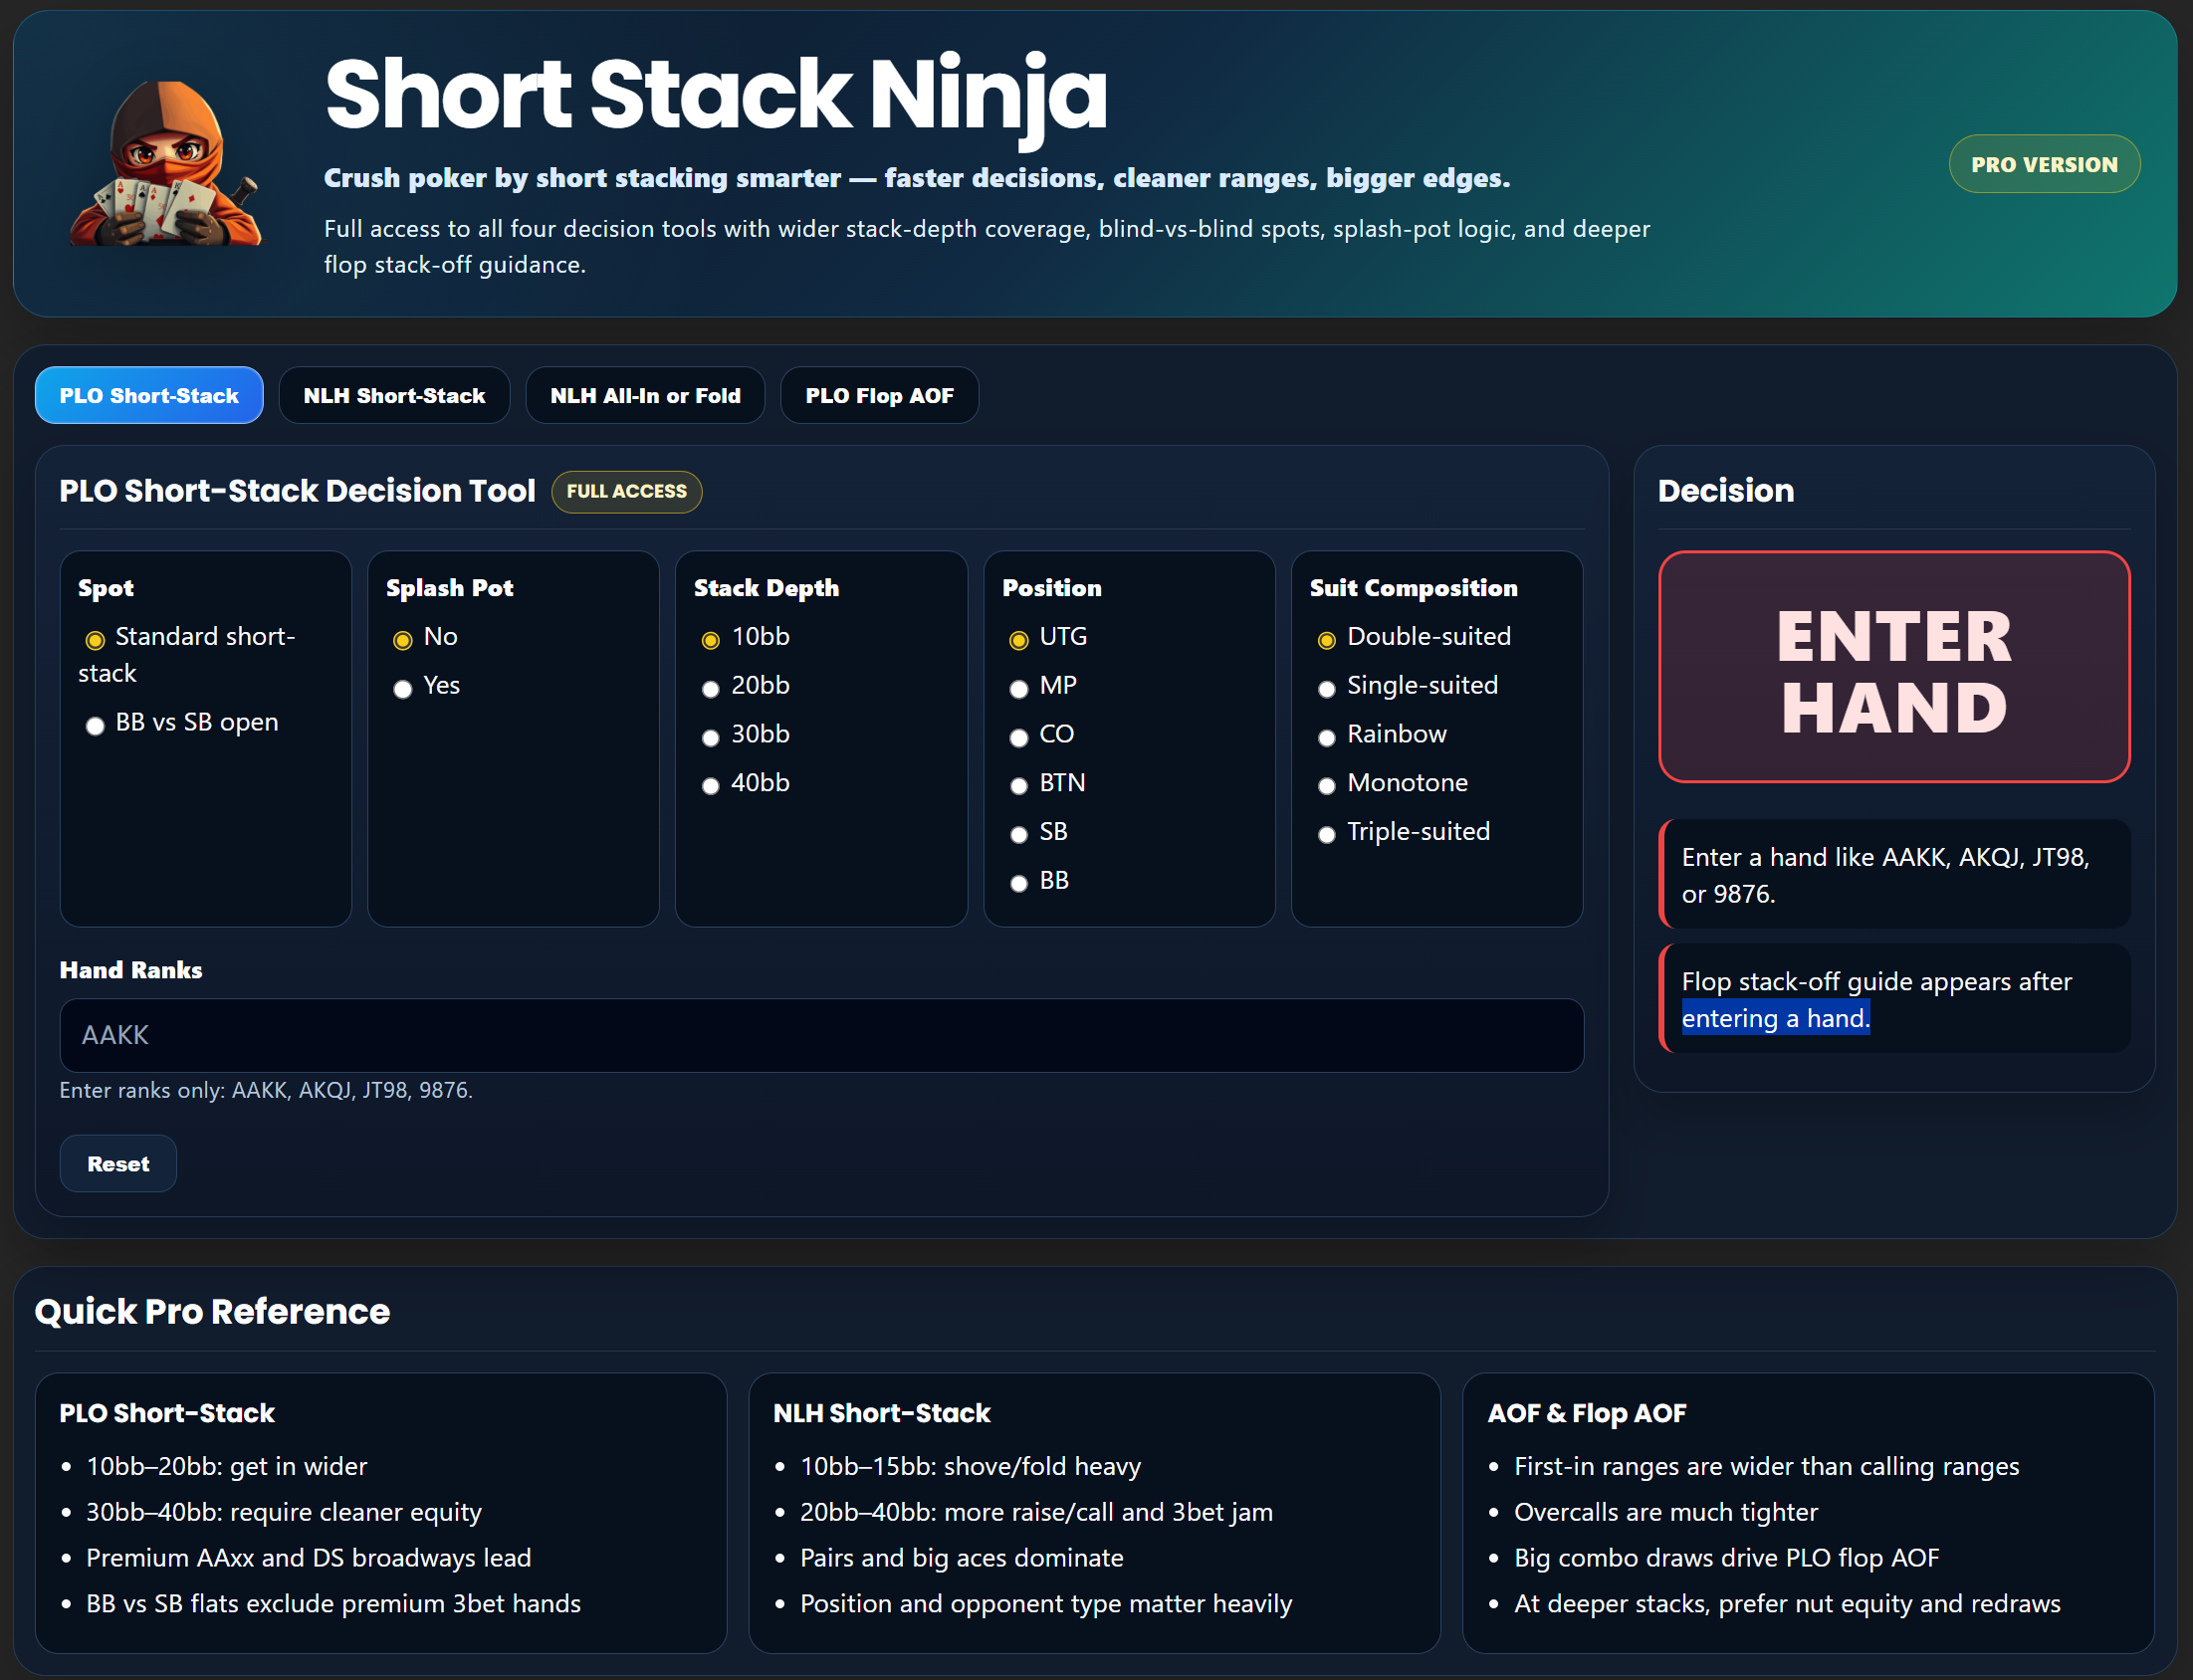The width and height of the screenshot is (2193, 1680).
Task: Click the 'Enter ranks only' helper text
Action: 266,1090
